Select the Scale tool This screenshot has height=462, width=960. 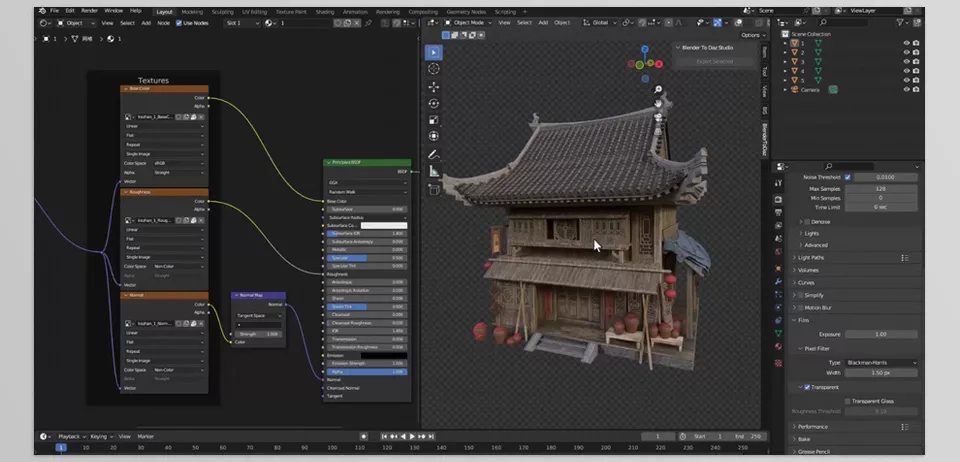[x=433, y=120]
